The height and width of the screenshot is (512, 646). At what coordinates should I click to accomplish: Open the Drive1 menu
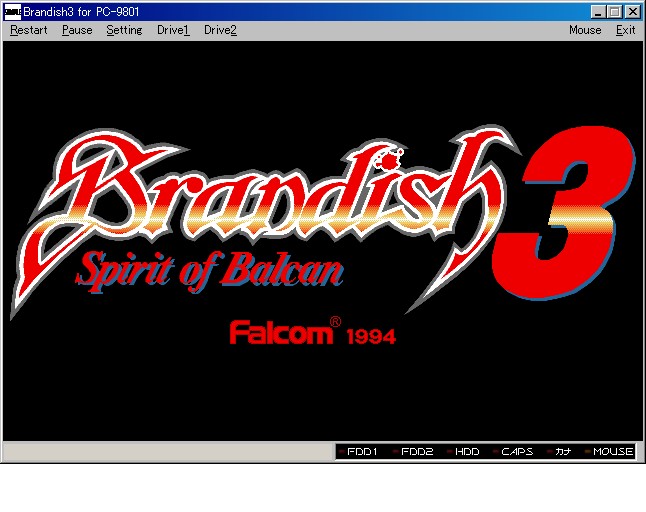[x=173, y=30]
